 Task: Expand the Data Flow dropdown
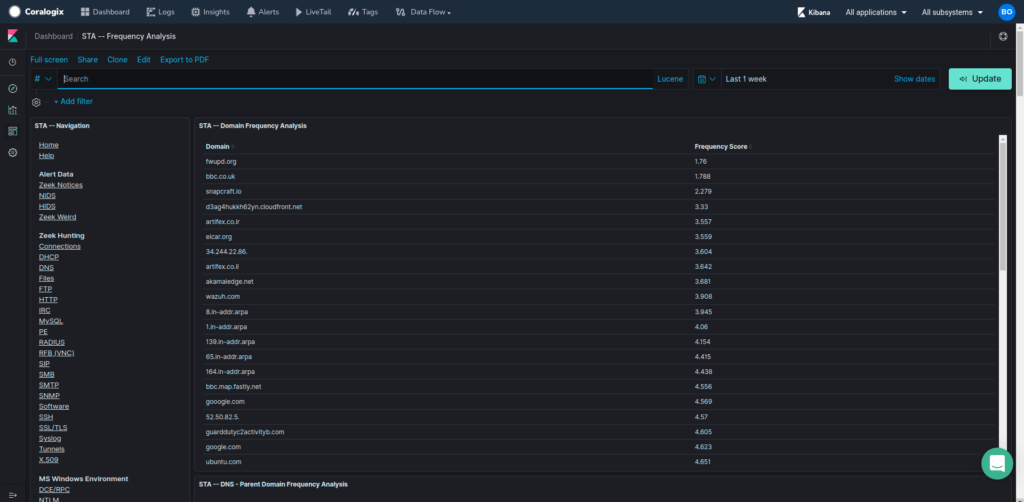[423, 12]
